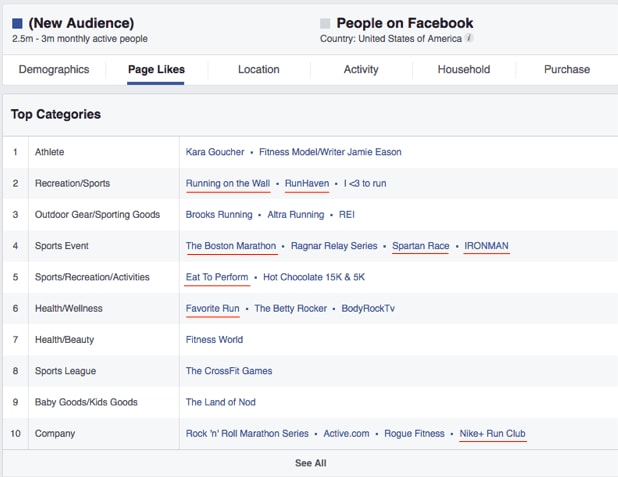Click the Altra Running link
Viewport: 618px width, 477px height.
[x=296, y=214]
